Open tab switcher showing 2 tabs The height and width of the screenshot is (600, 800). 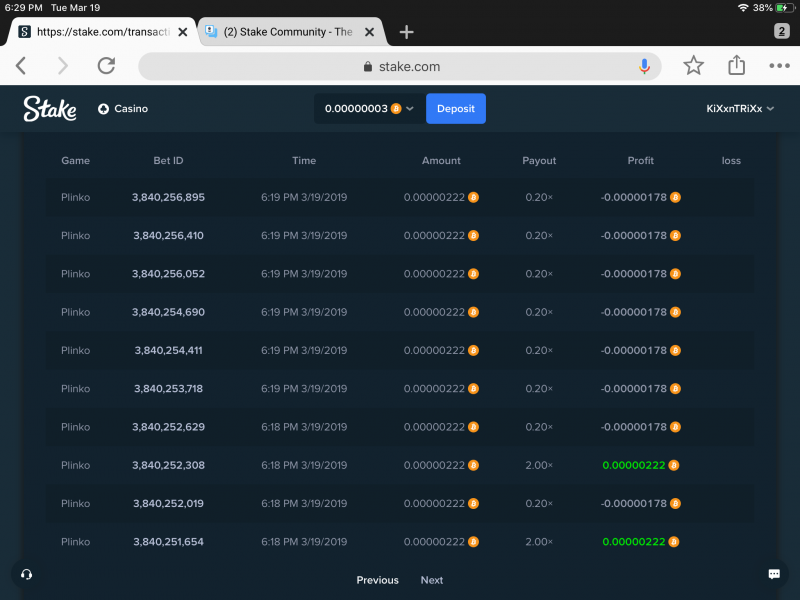(x=781, y=31)
